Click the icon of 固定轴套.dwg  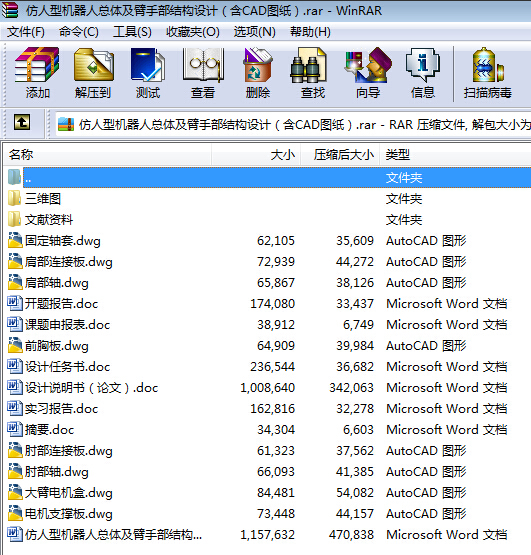[15, 240]
